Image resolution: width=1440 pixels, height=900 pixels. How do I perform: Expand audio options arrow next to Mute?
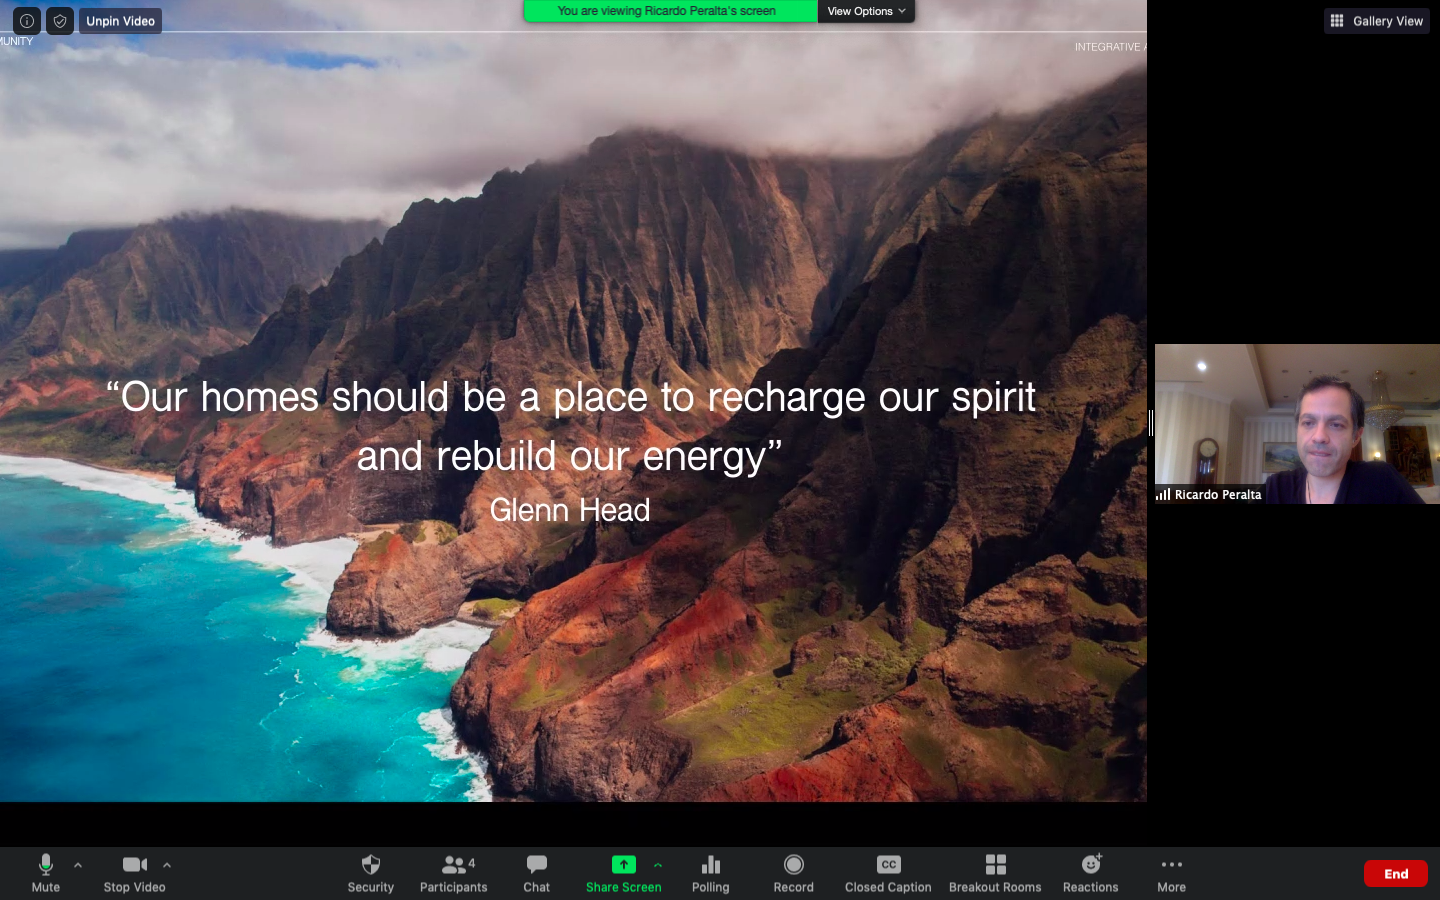tap(78, 865)
